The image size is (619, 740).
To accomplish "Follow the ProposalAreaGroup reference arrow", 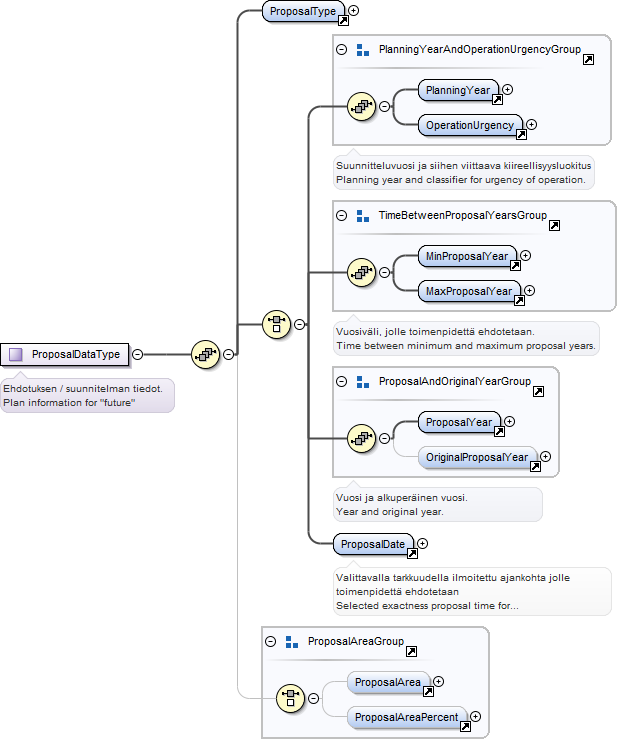I will pos(411,652).
